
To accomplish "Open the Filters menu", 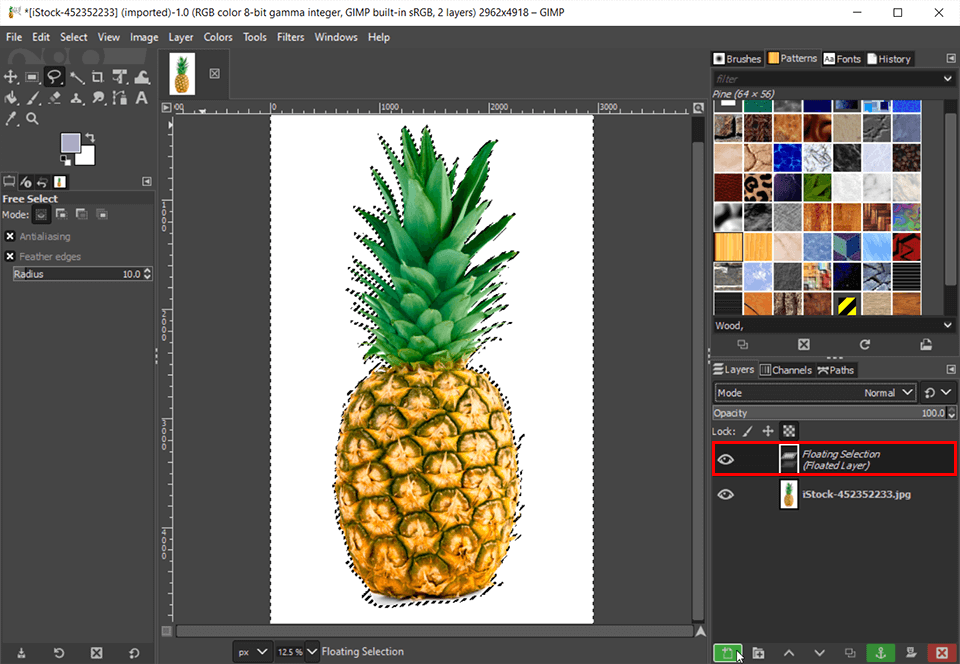I will 290,37.
